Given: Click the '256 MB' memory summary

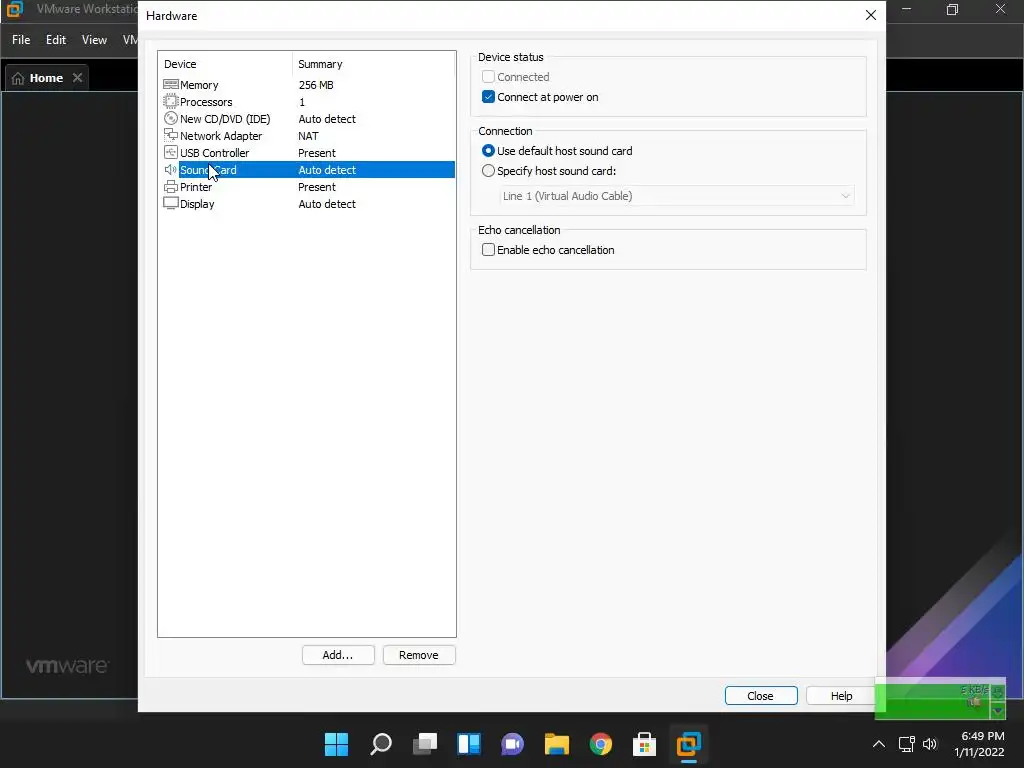Looking at the screenshot, I should click(x=316, y=85).
